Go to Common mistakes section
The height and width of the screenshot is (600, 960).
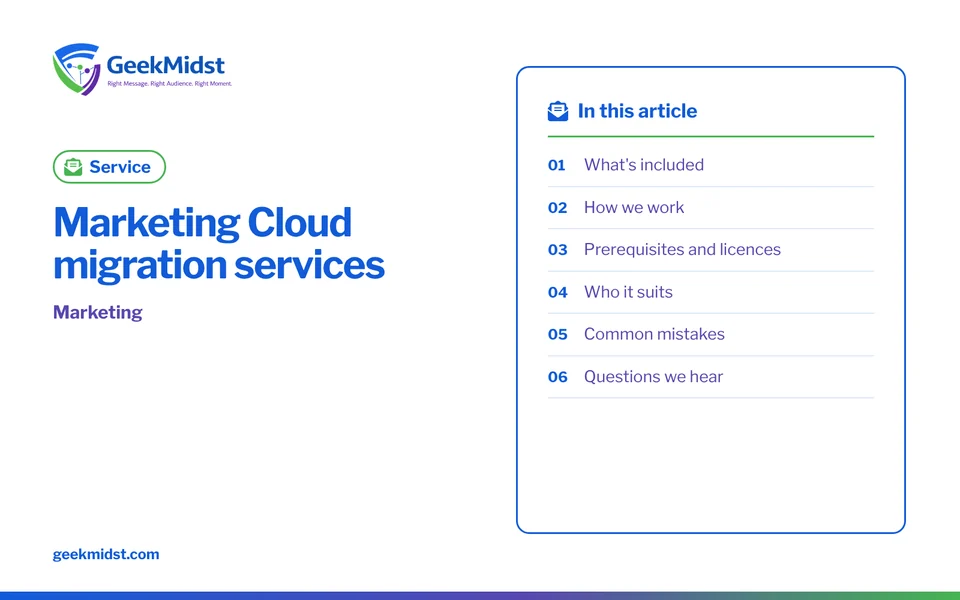point(654,334)
